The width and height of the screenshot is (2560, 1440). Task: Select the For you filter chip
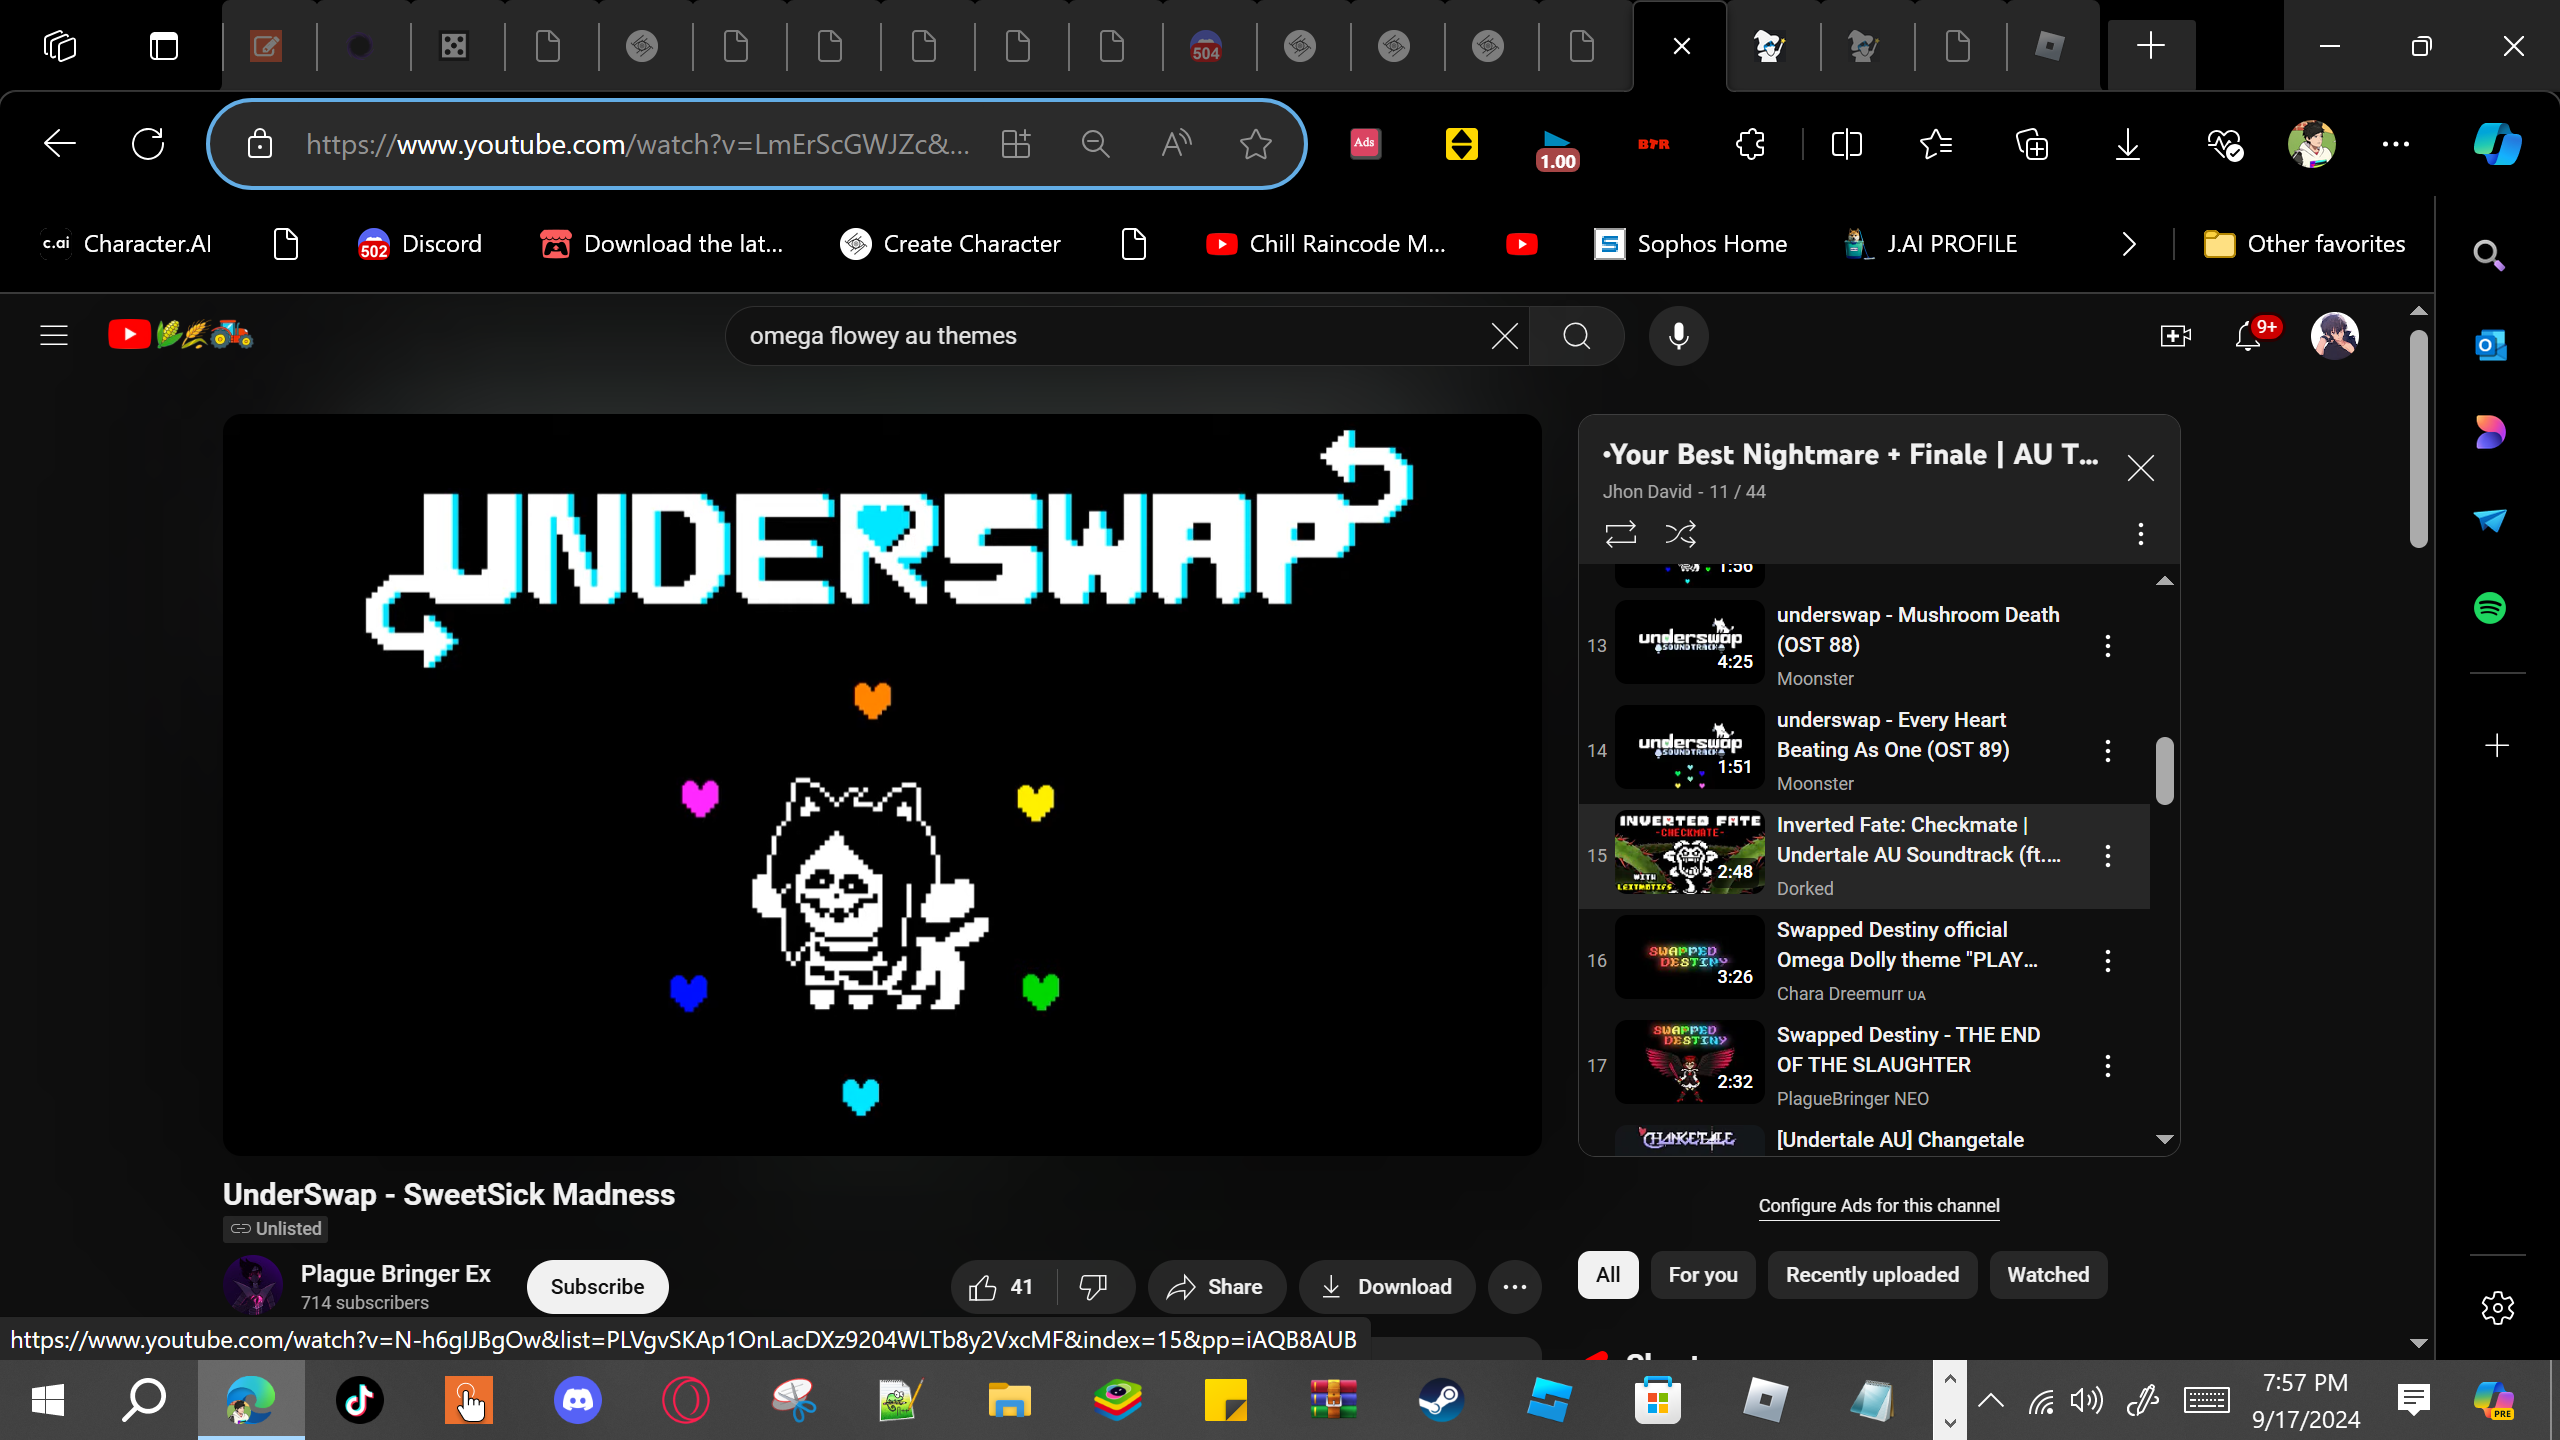pyautogui.click(x=1703, y=1275)
